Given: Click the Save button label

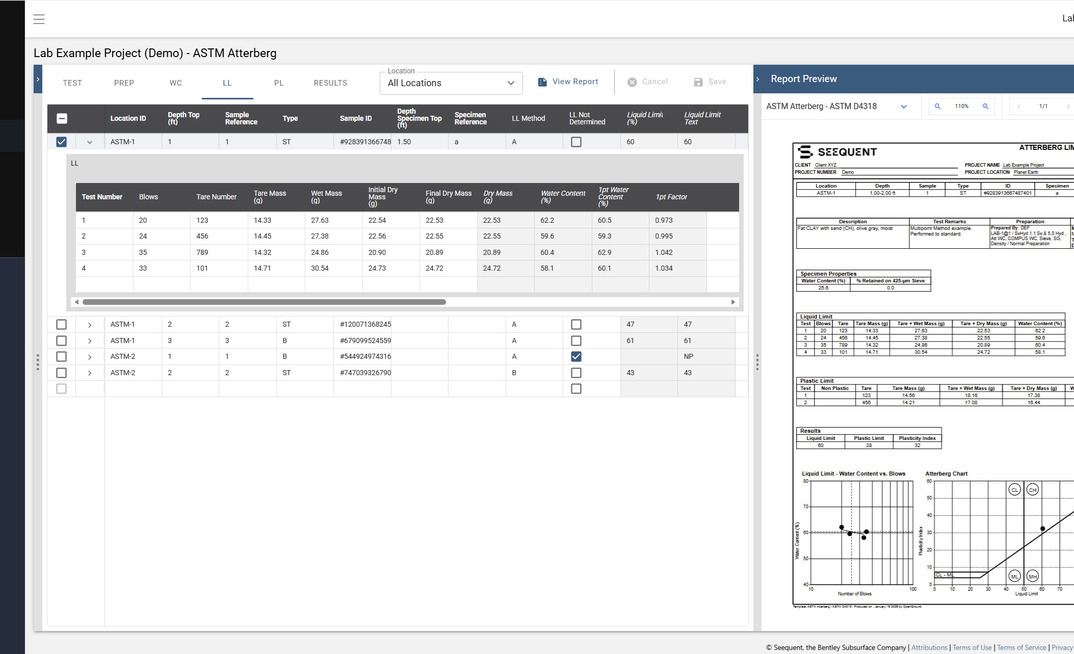Looking at the screenshot, I should (717, 81).
